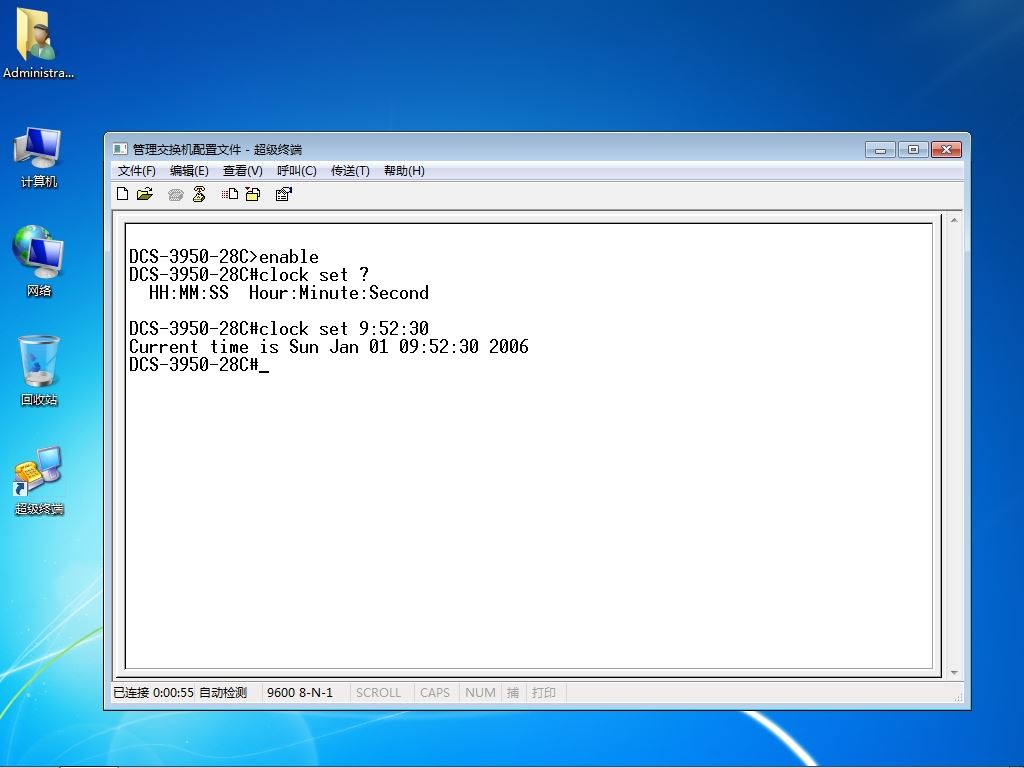Click the Open file toolbar icon

pyautogui.click(x=144, y=194)
